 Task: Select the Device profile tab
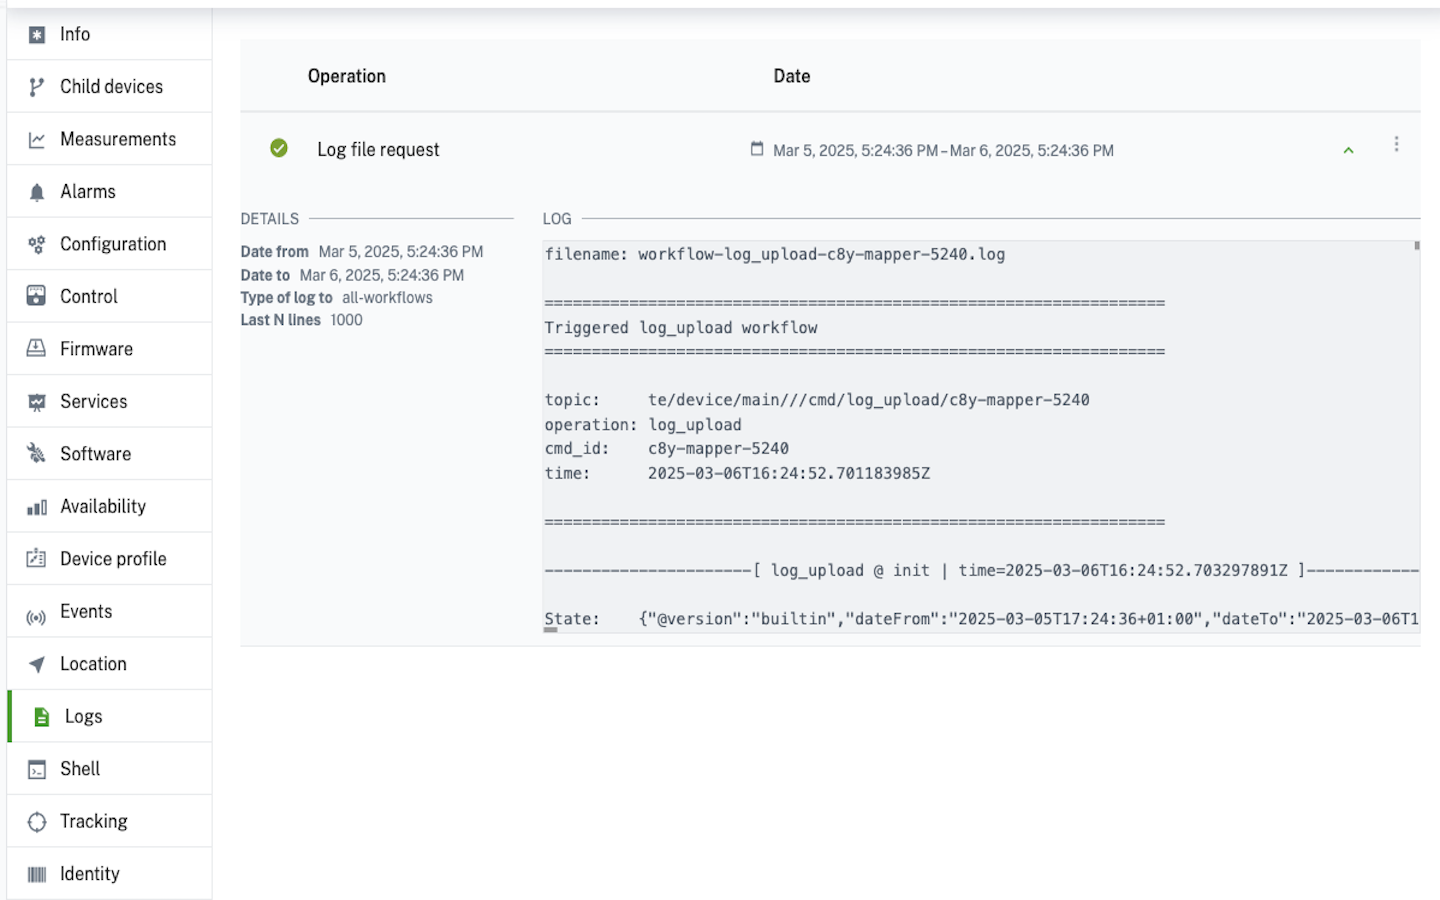[113, 559]
